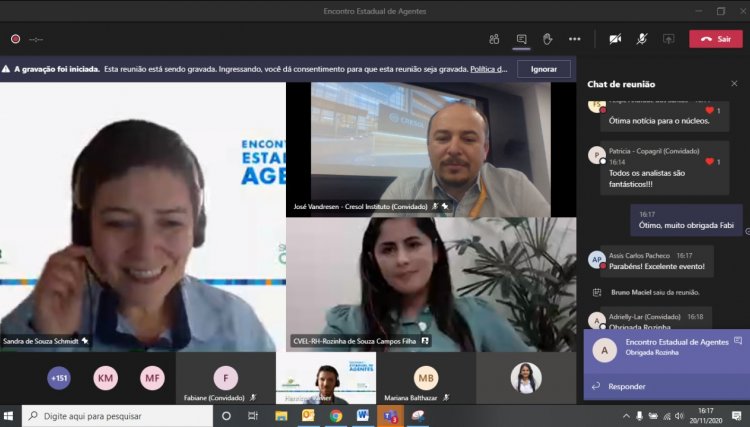
Task: Open the +151 overflow participants bubble
Action: 59,378
